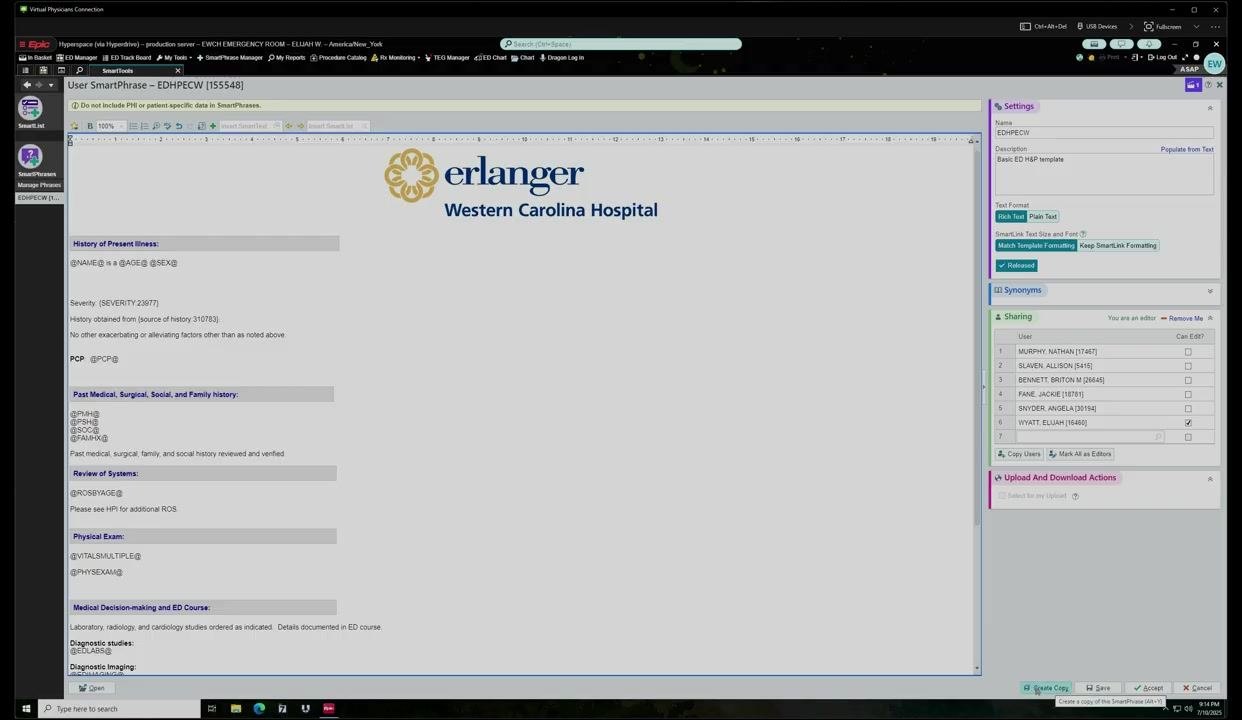This screenshot has height=720, width=1242.
Task: Click the Copy Users button
Action: 1019,454
